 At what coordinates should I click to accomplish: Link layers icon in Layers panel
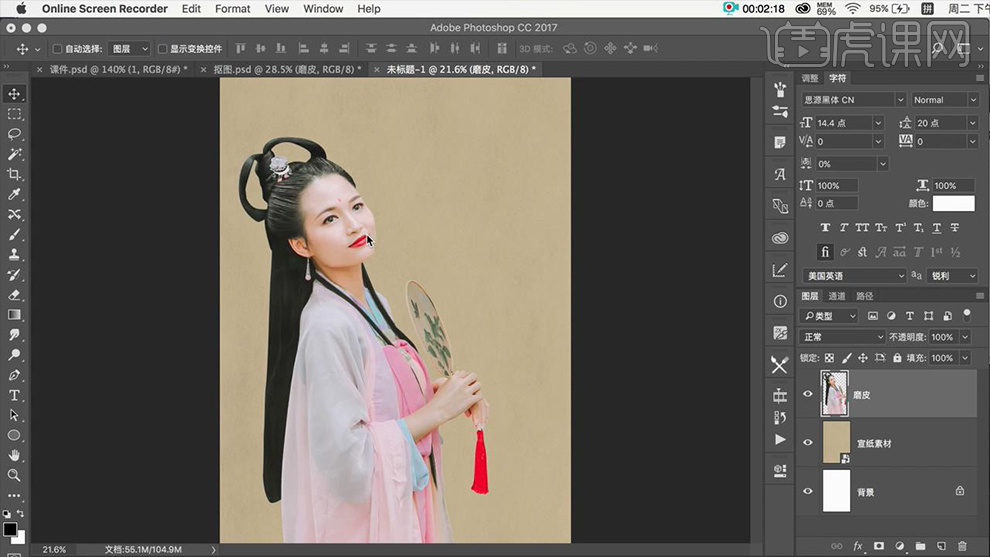837,546
